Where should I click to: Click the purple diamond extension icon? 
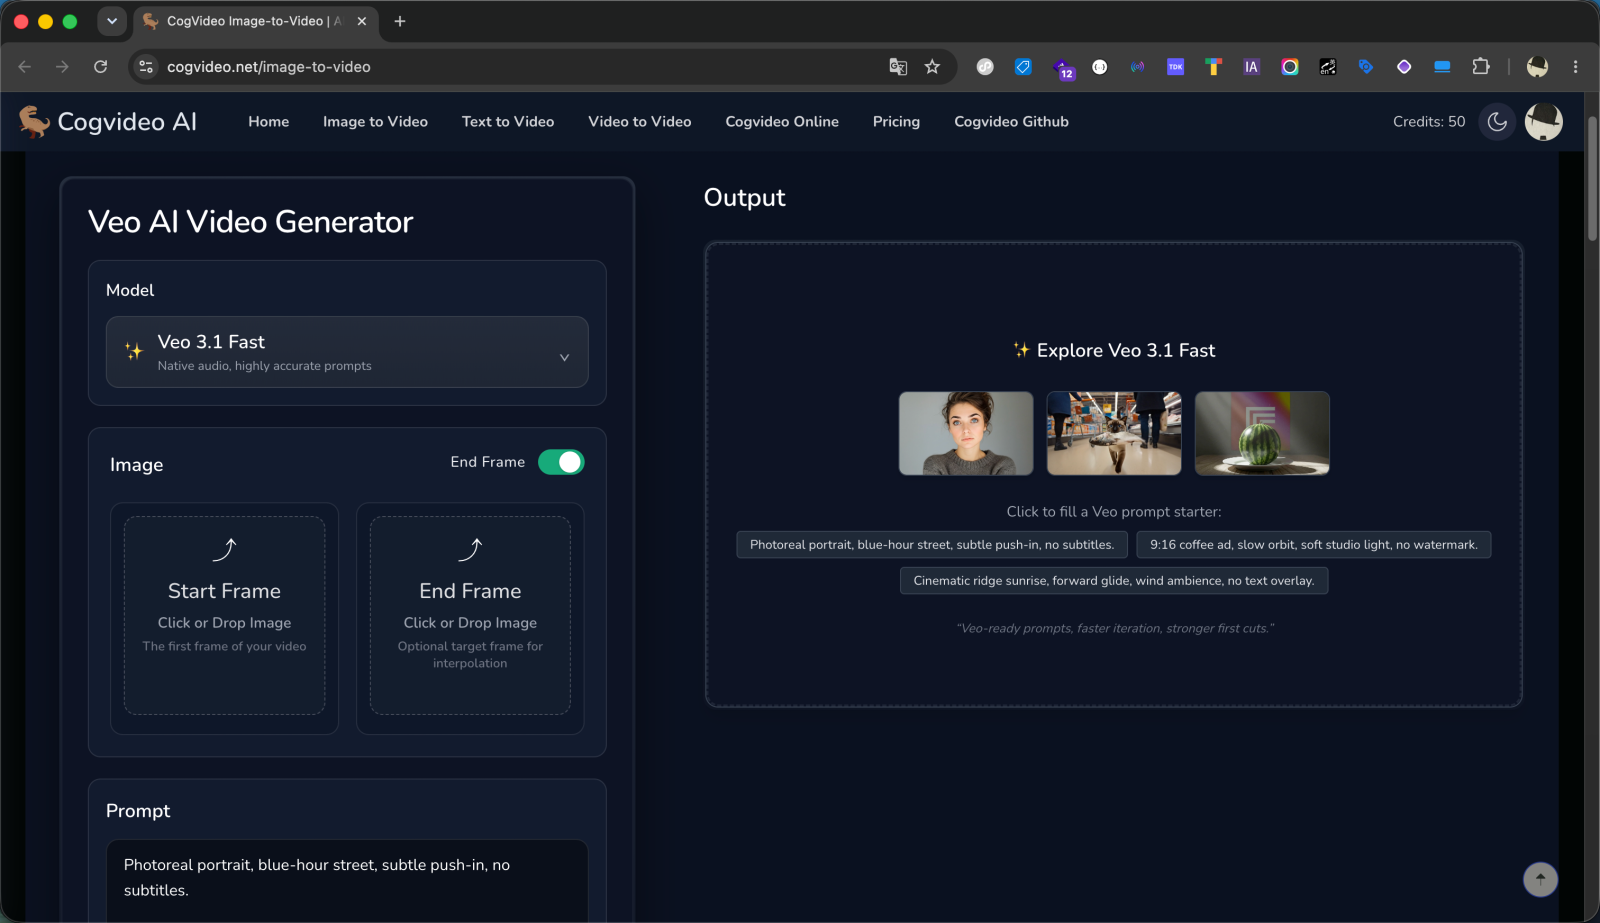1404,66
